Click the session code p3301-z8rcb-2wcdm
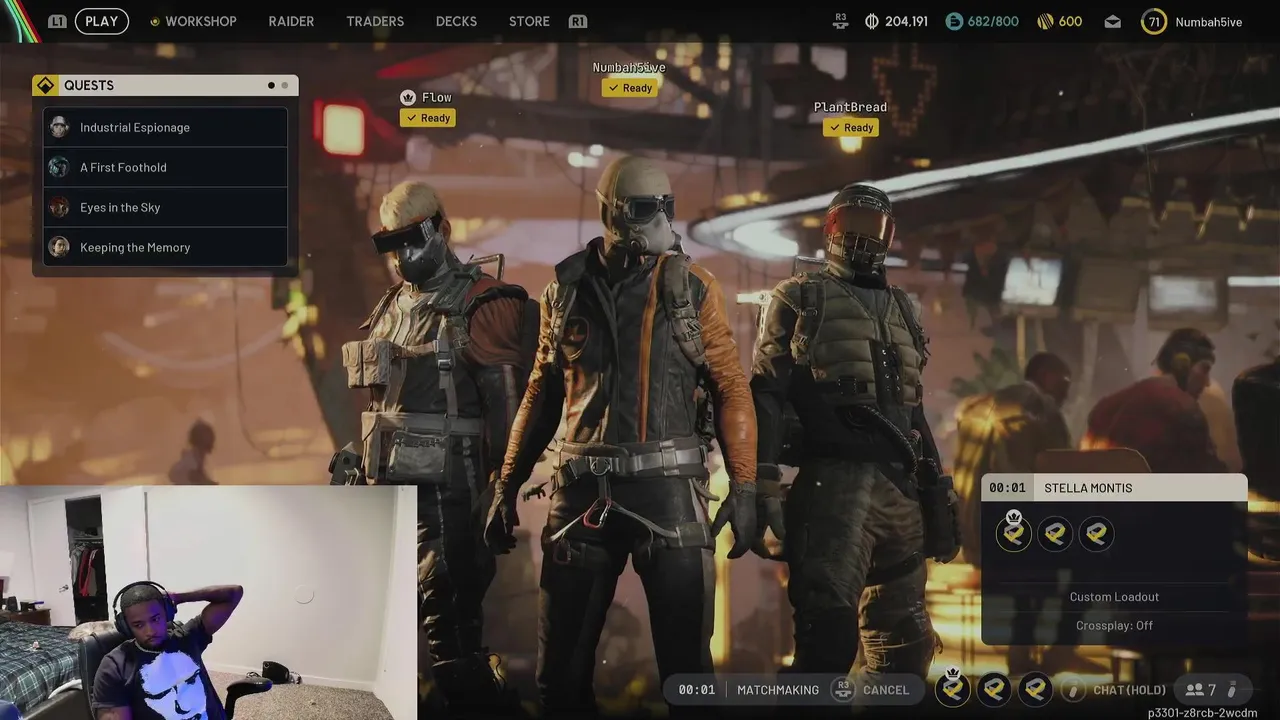The height and width of the screenshot is (720, 1280). 1202,713
